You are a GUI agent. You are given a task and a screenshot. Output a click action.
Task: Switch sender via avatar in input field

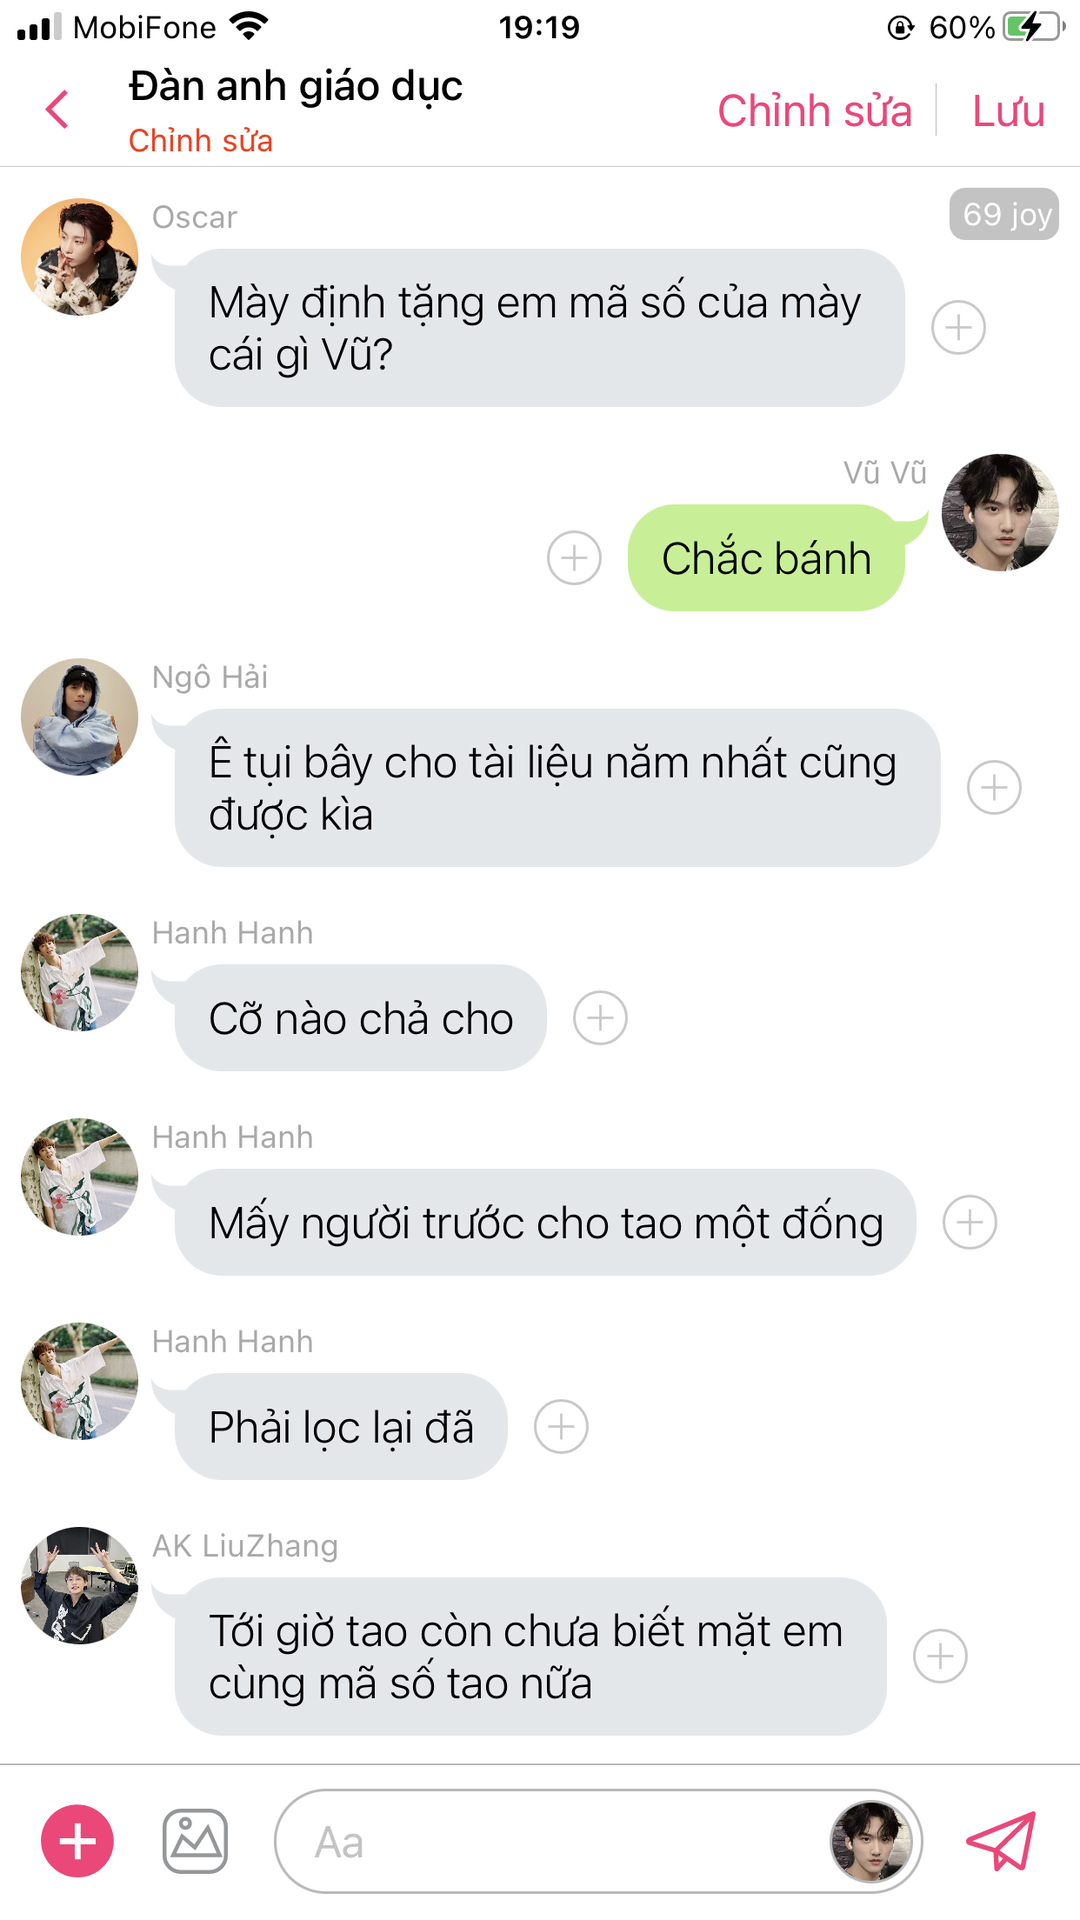(871, 1841)
